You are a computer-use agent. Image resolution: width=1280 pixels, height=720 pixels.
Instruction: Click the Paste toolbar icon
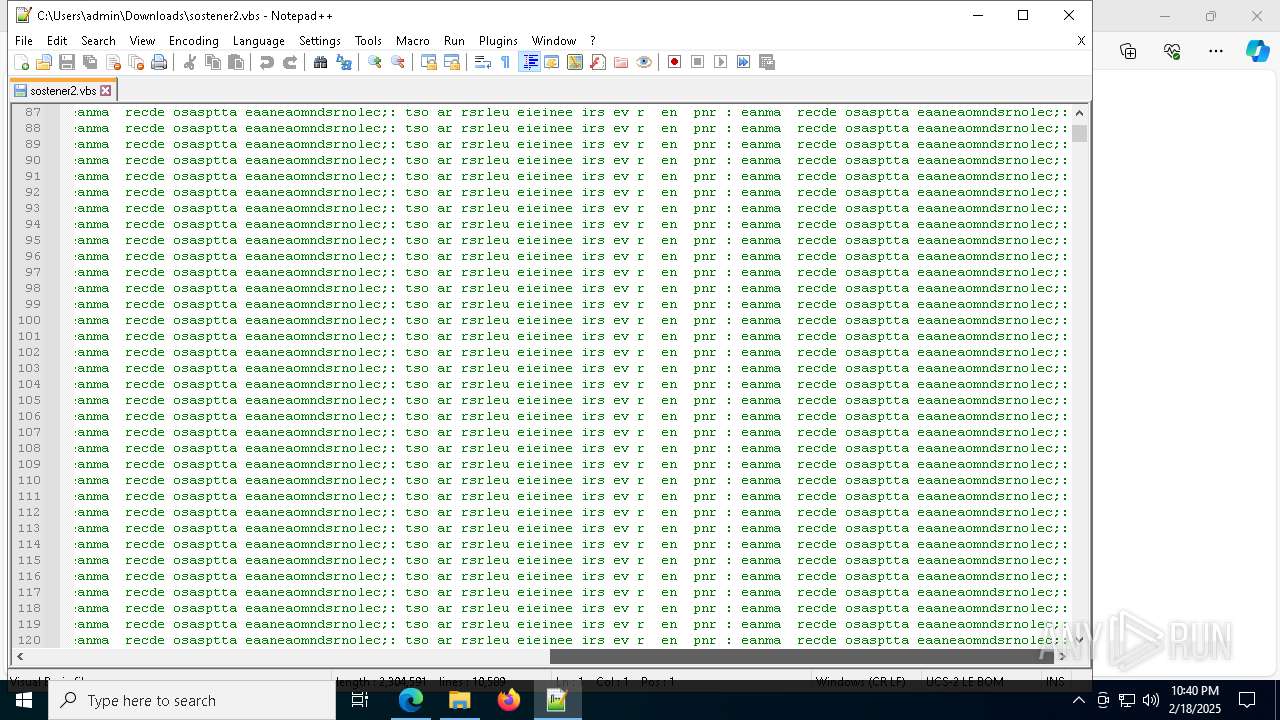[236, 62]
